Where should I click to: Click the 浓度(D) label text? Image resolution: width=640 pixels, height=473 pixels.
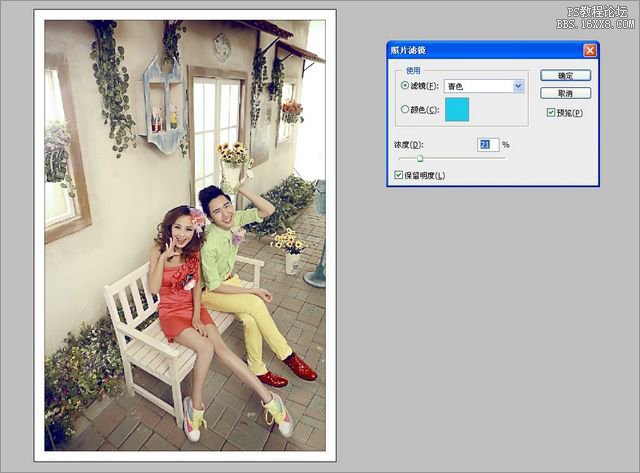[410, 145]
